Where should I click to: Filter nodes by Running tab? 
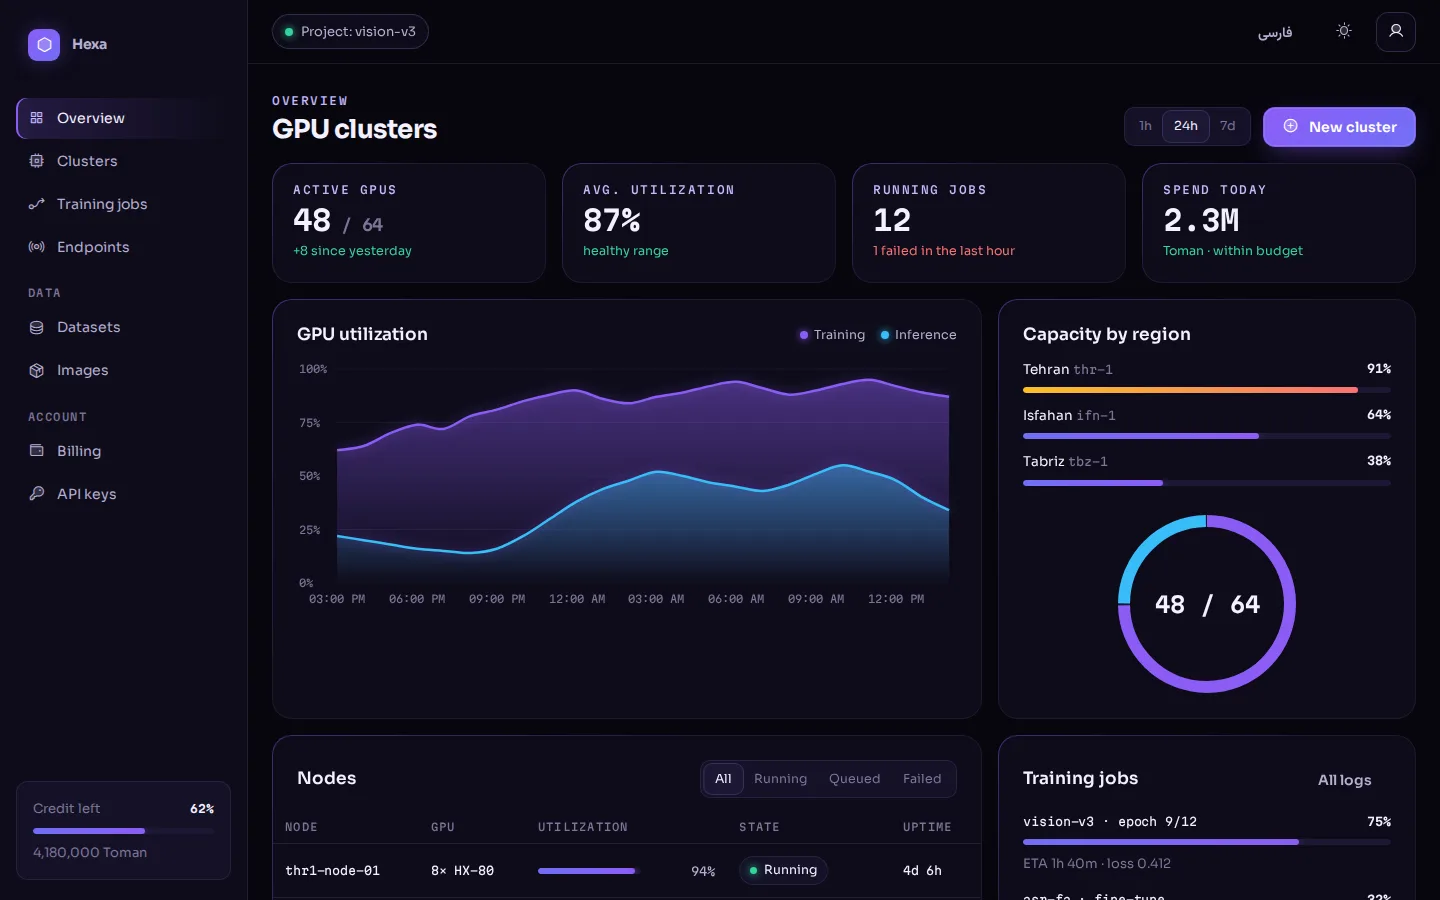780,779
